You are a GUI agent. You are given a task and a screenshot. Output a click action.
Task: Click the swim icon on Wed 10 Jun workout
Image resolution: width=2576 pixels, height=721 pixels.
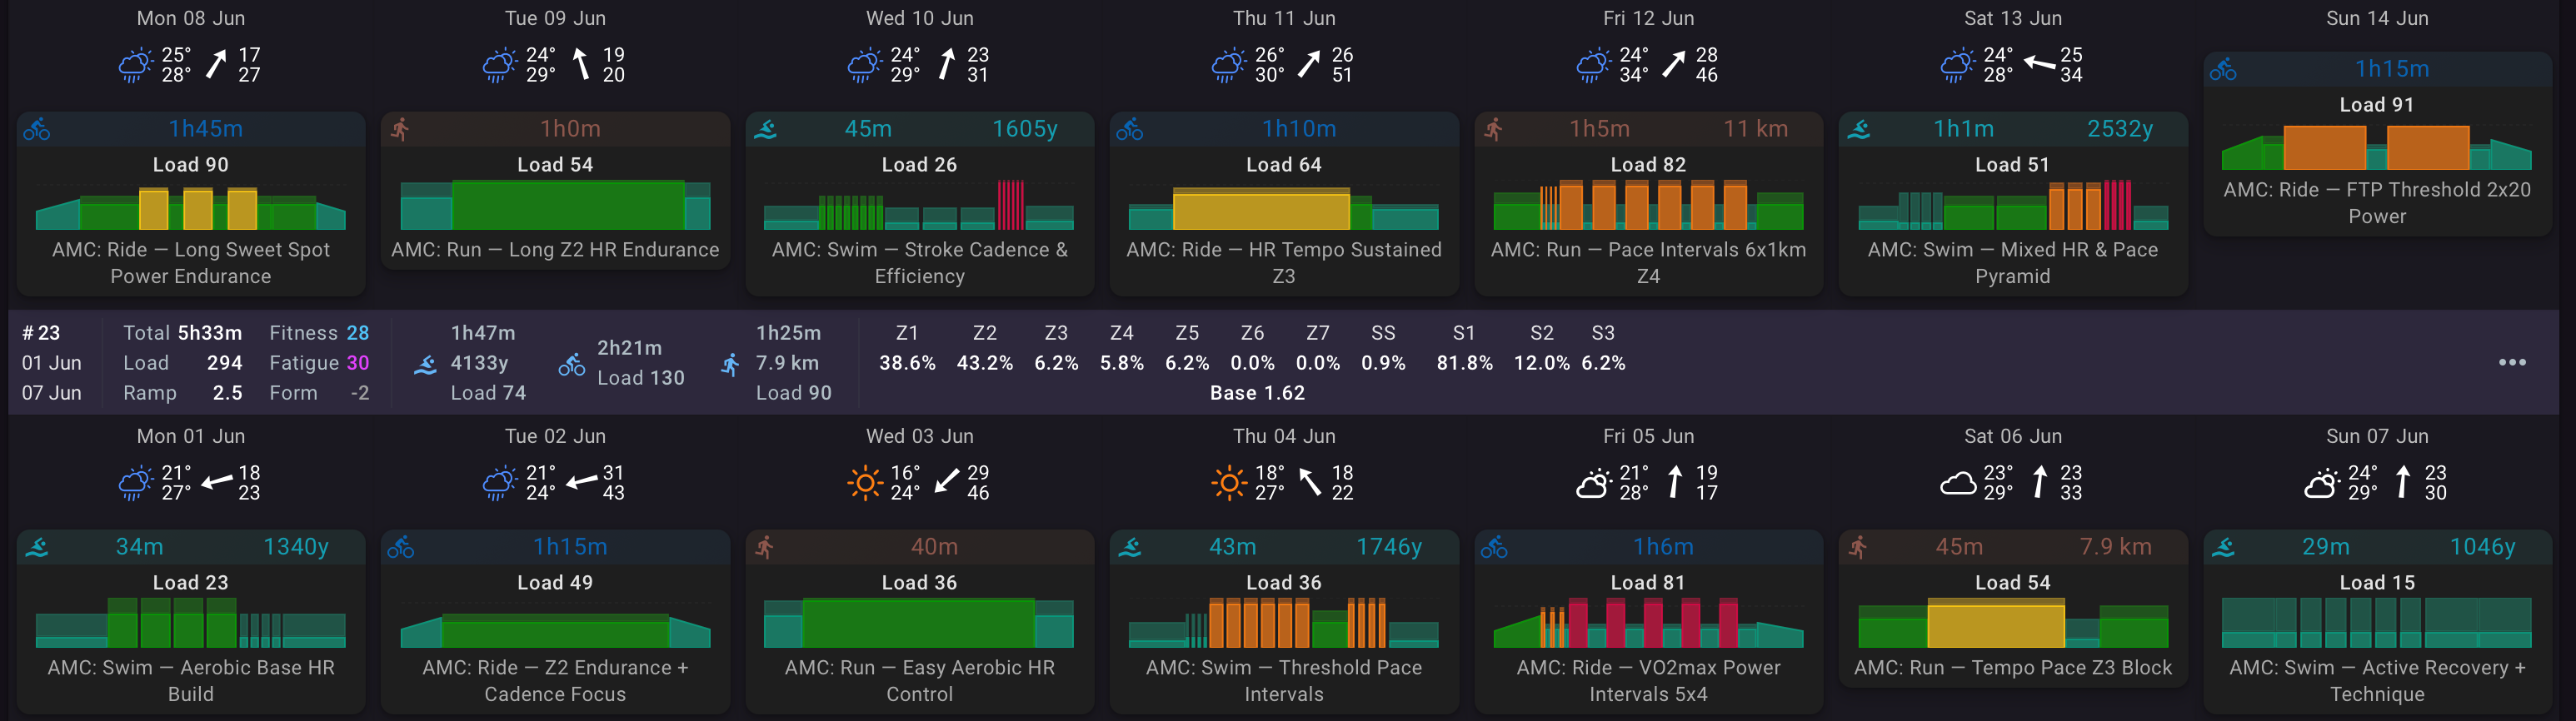pos(765,129)
